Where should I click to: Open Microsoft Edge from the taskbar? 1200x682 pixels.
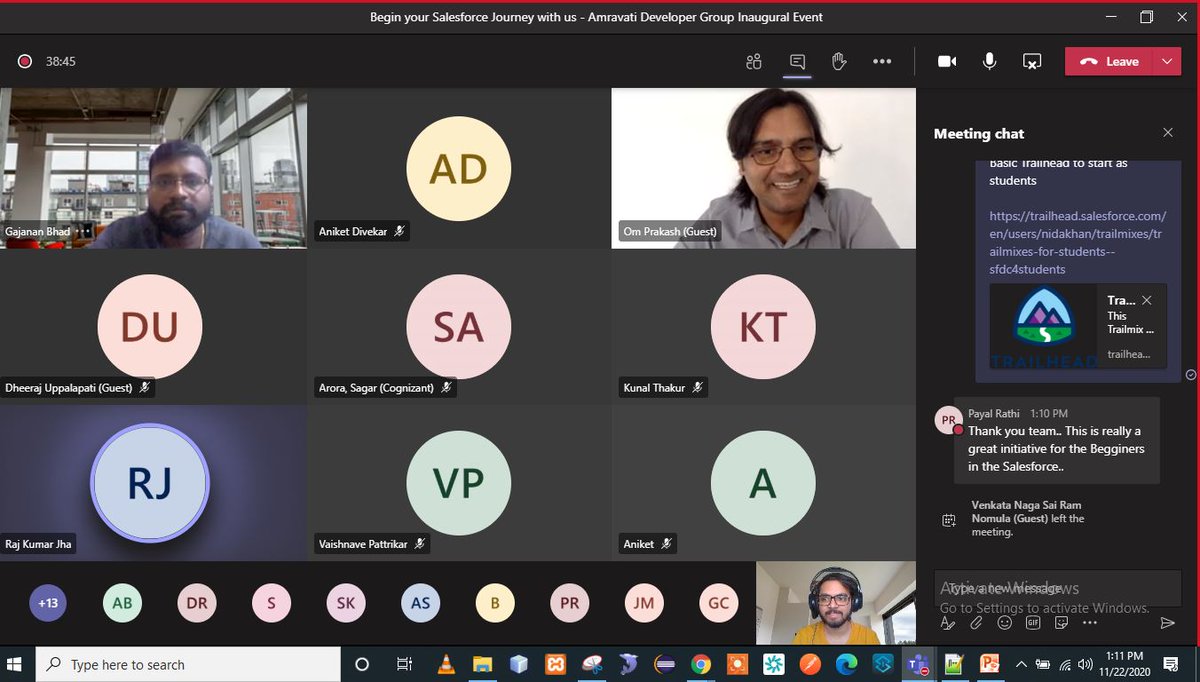(x=846, y=664)
